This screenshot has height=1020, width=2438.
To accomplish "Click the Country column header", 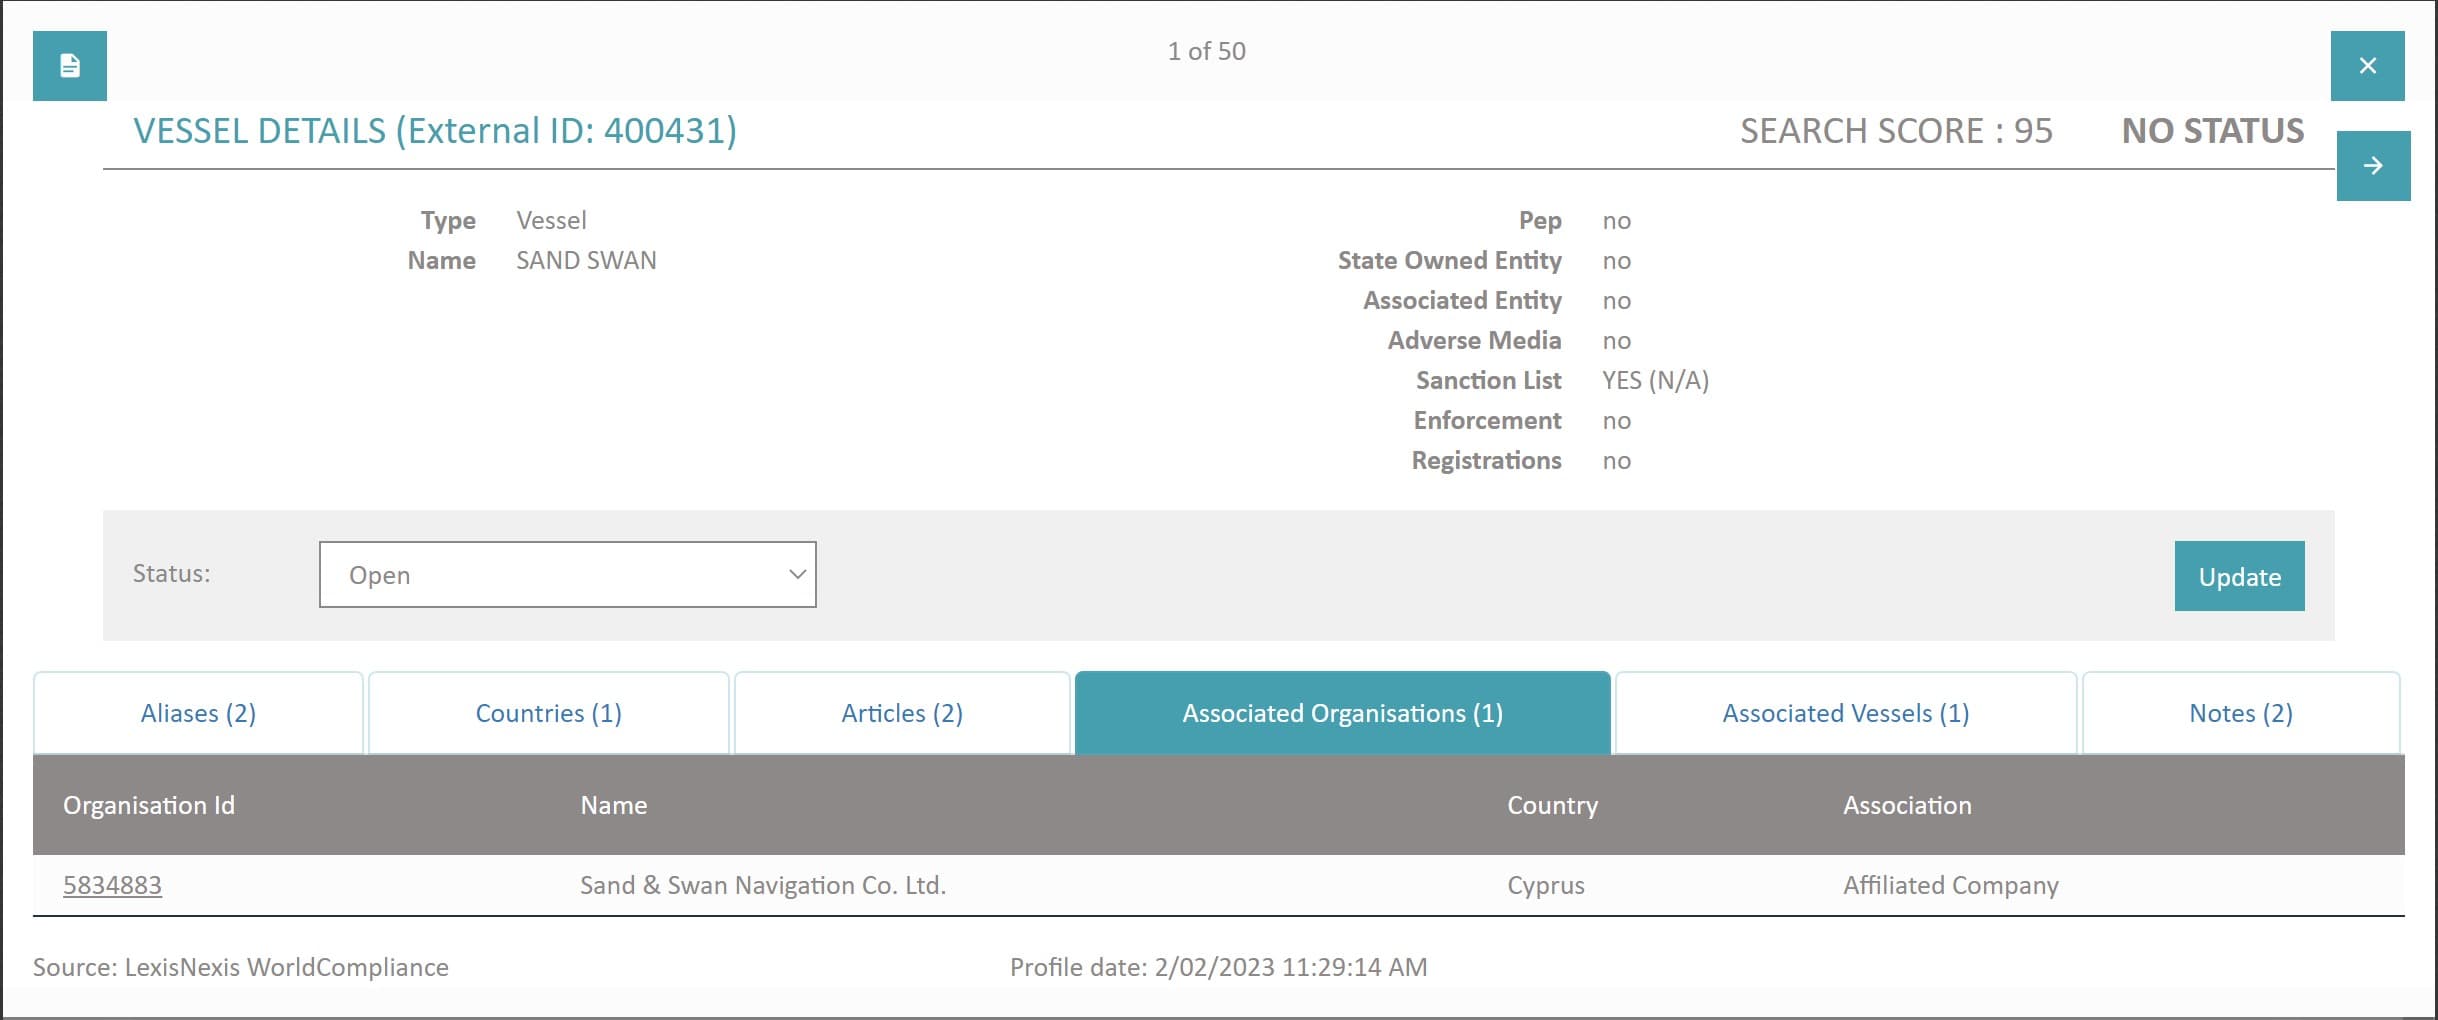I will tap(1552, 805).
